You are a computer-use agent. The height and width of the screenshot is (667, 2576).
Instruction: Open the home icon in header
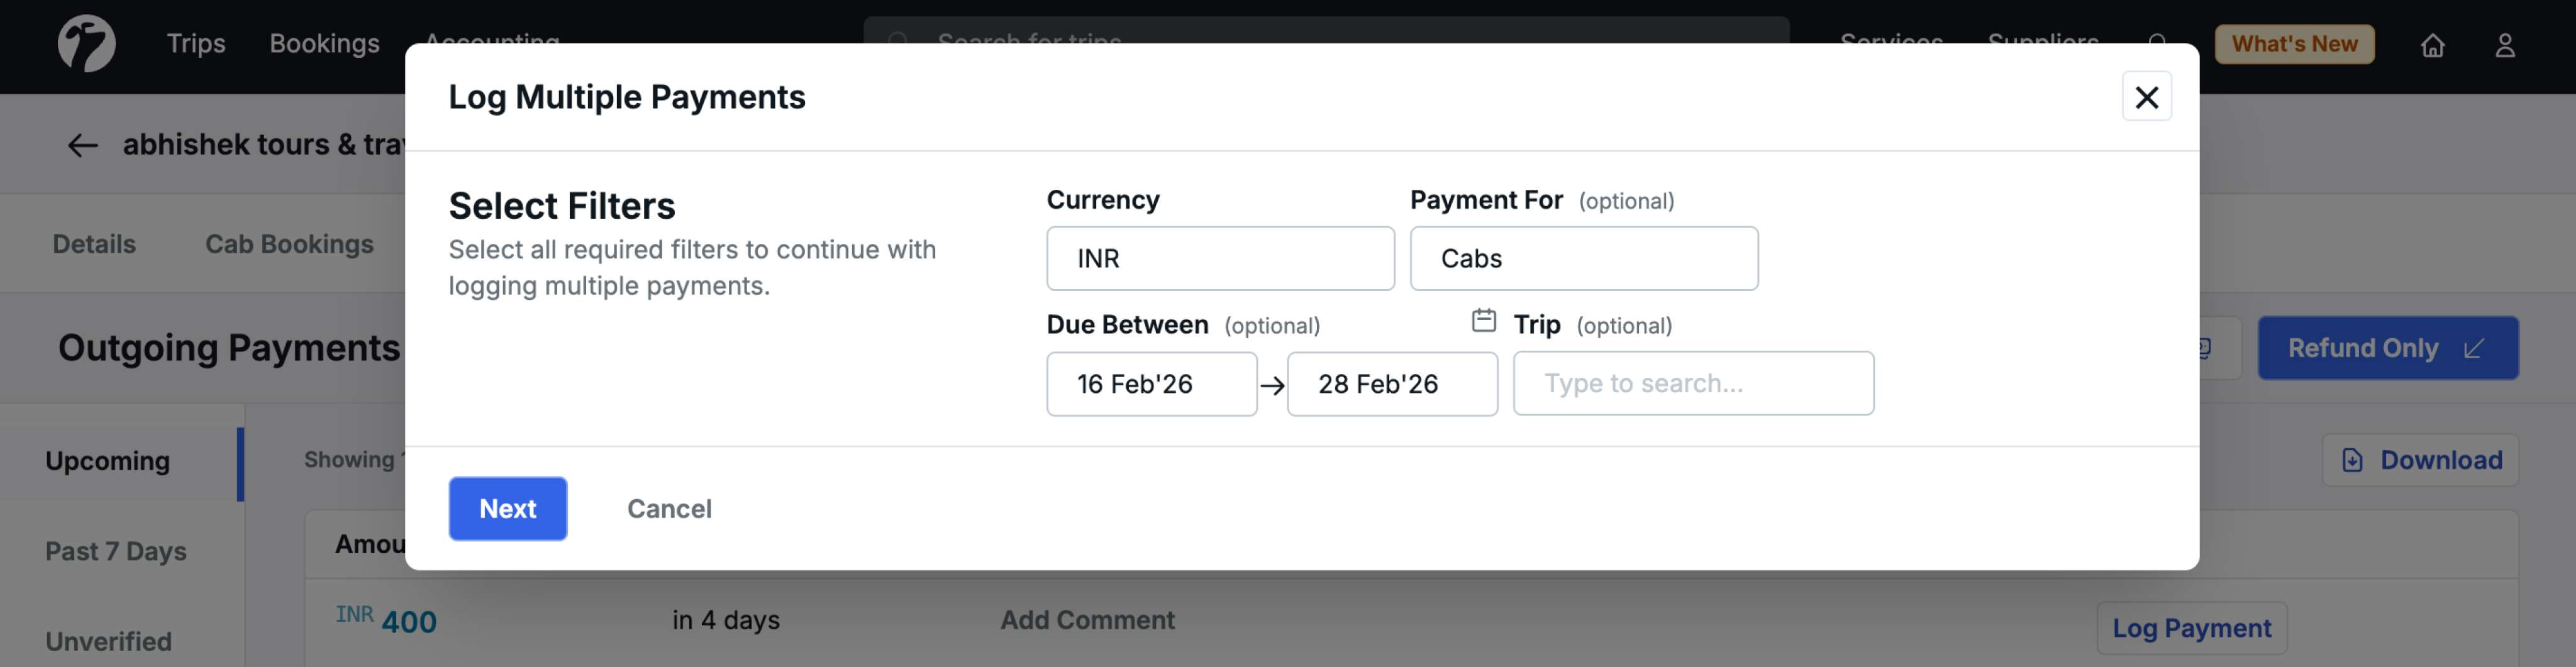(x=2432, y=45)
